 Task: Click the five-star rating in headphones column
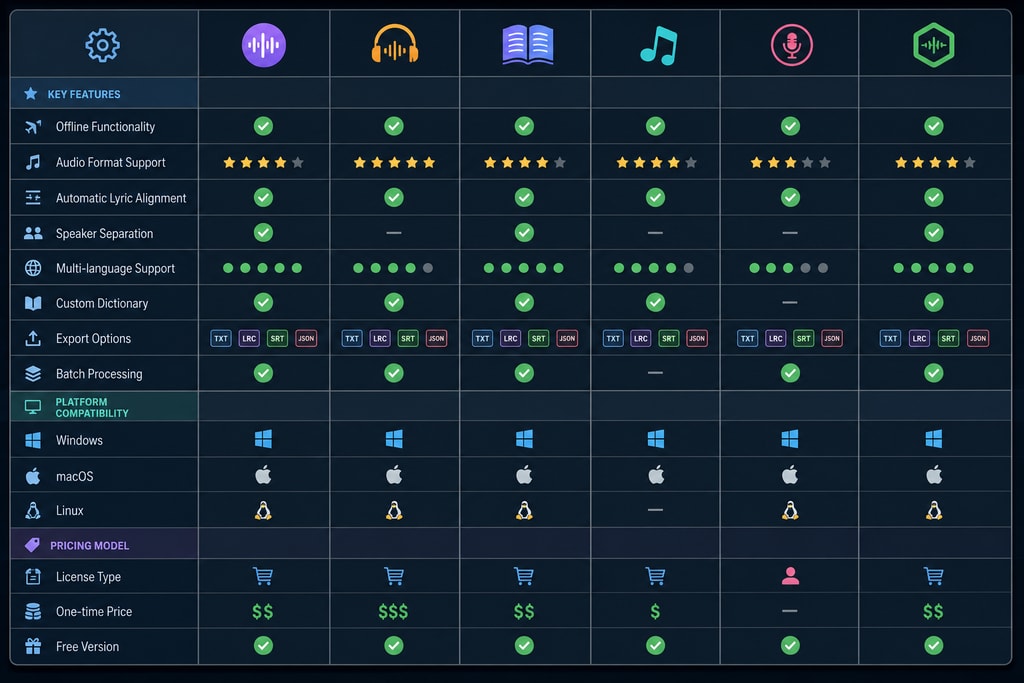coord(394,162)
